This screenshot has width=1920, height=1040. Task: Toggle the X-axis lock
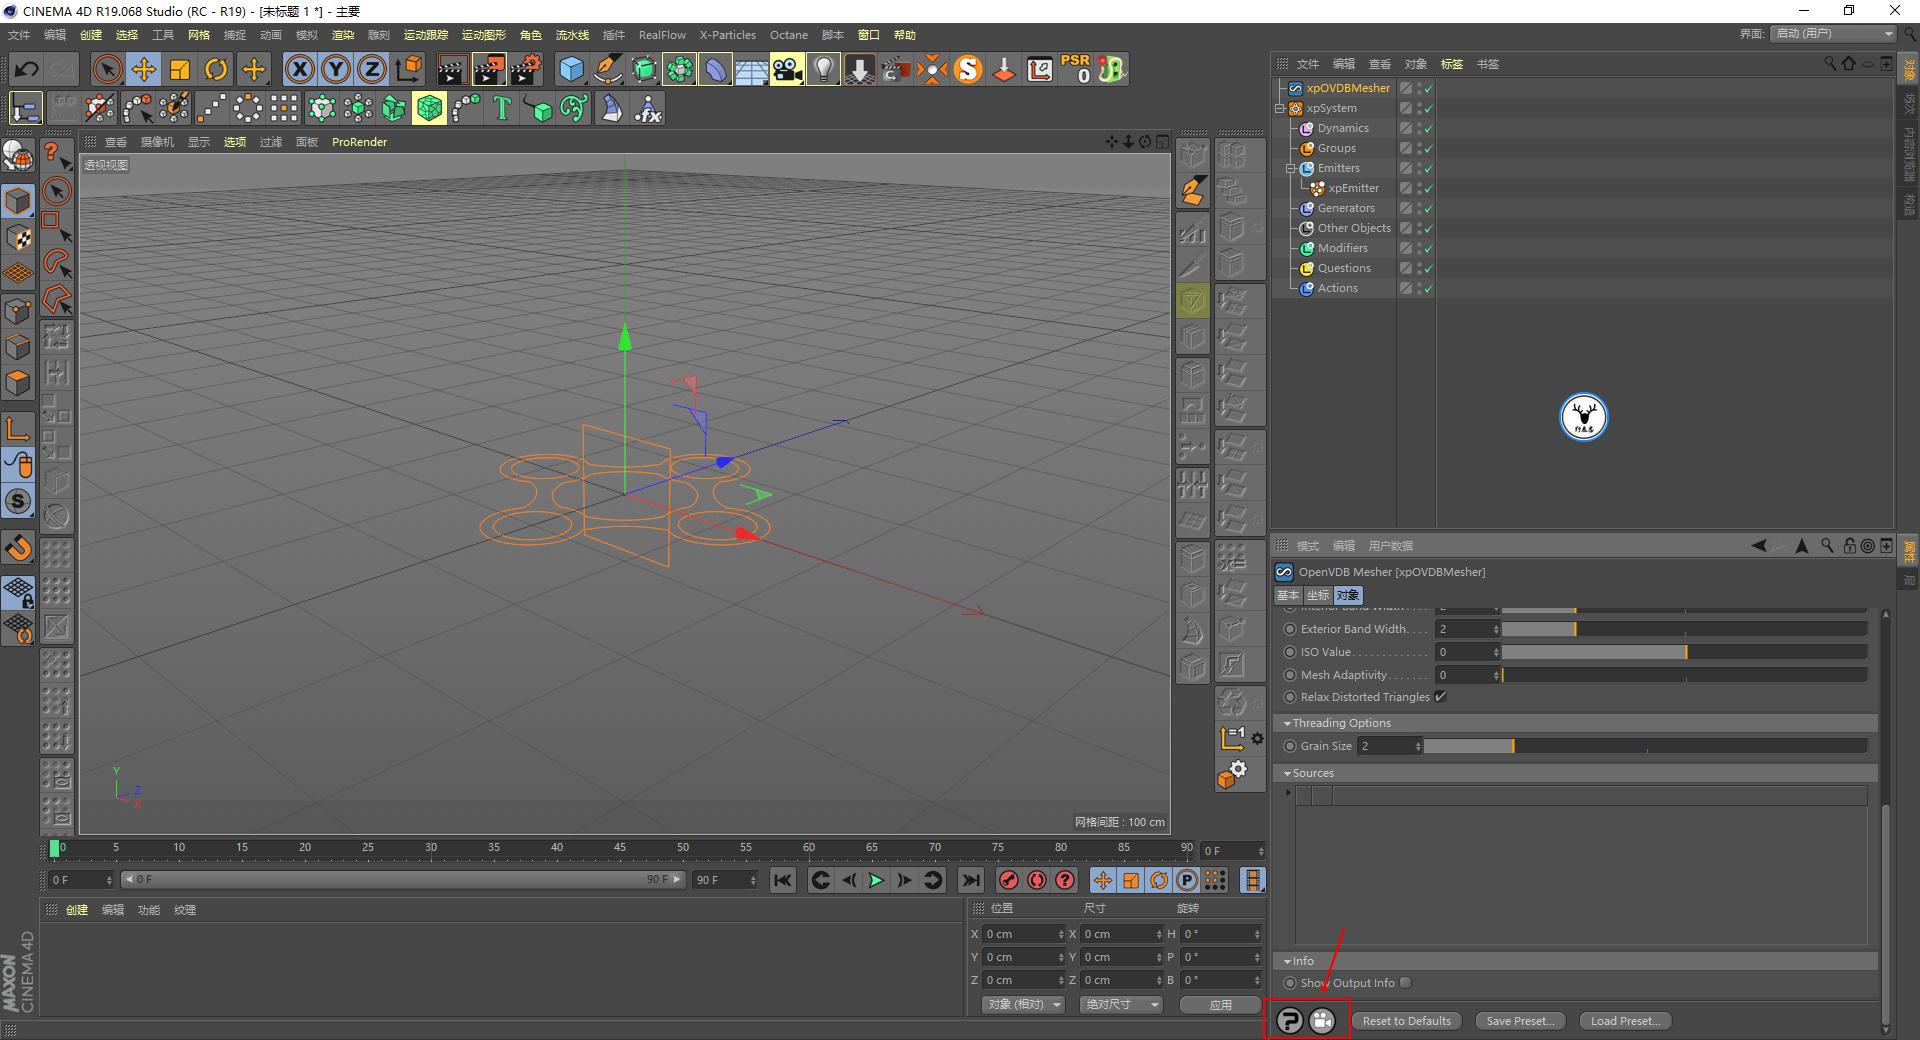coord(299,69)
